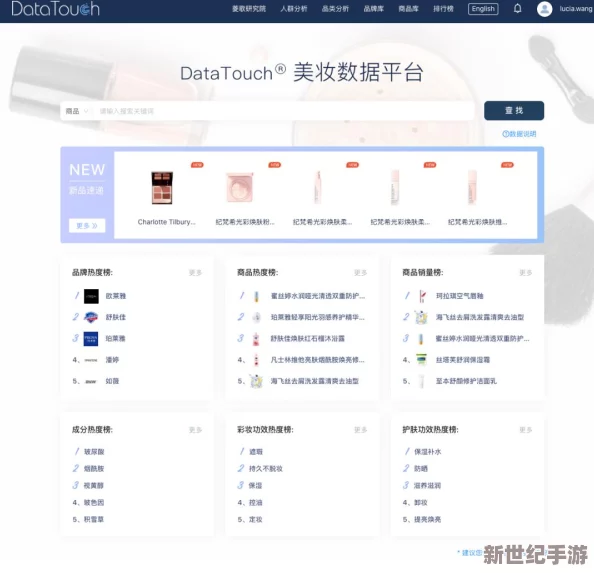Click the black logo of top-ranked brand
Image resolution: width=594 pixels, height=573 pixels.
click(91, 296)
